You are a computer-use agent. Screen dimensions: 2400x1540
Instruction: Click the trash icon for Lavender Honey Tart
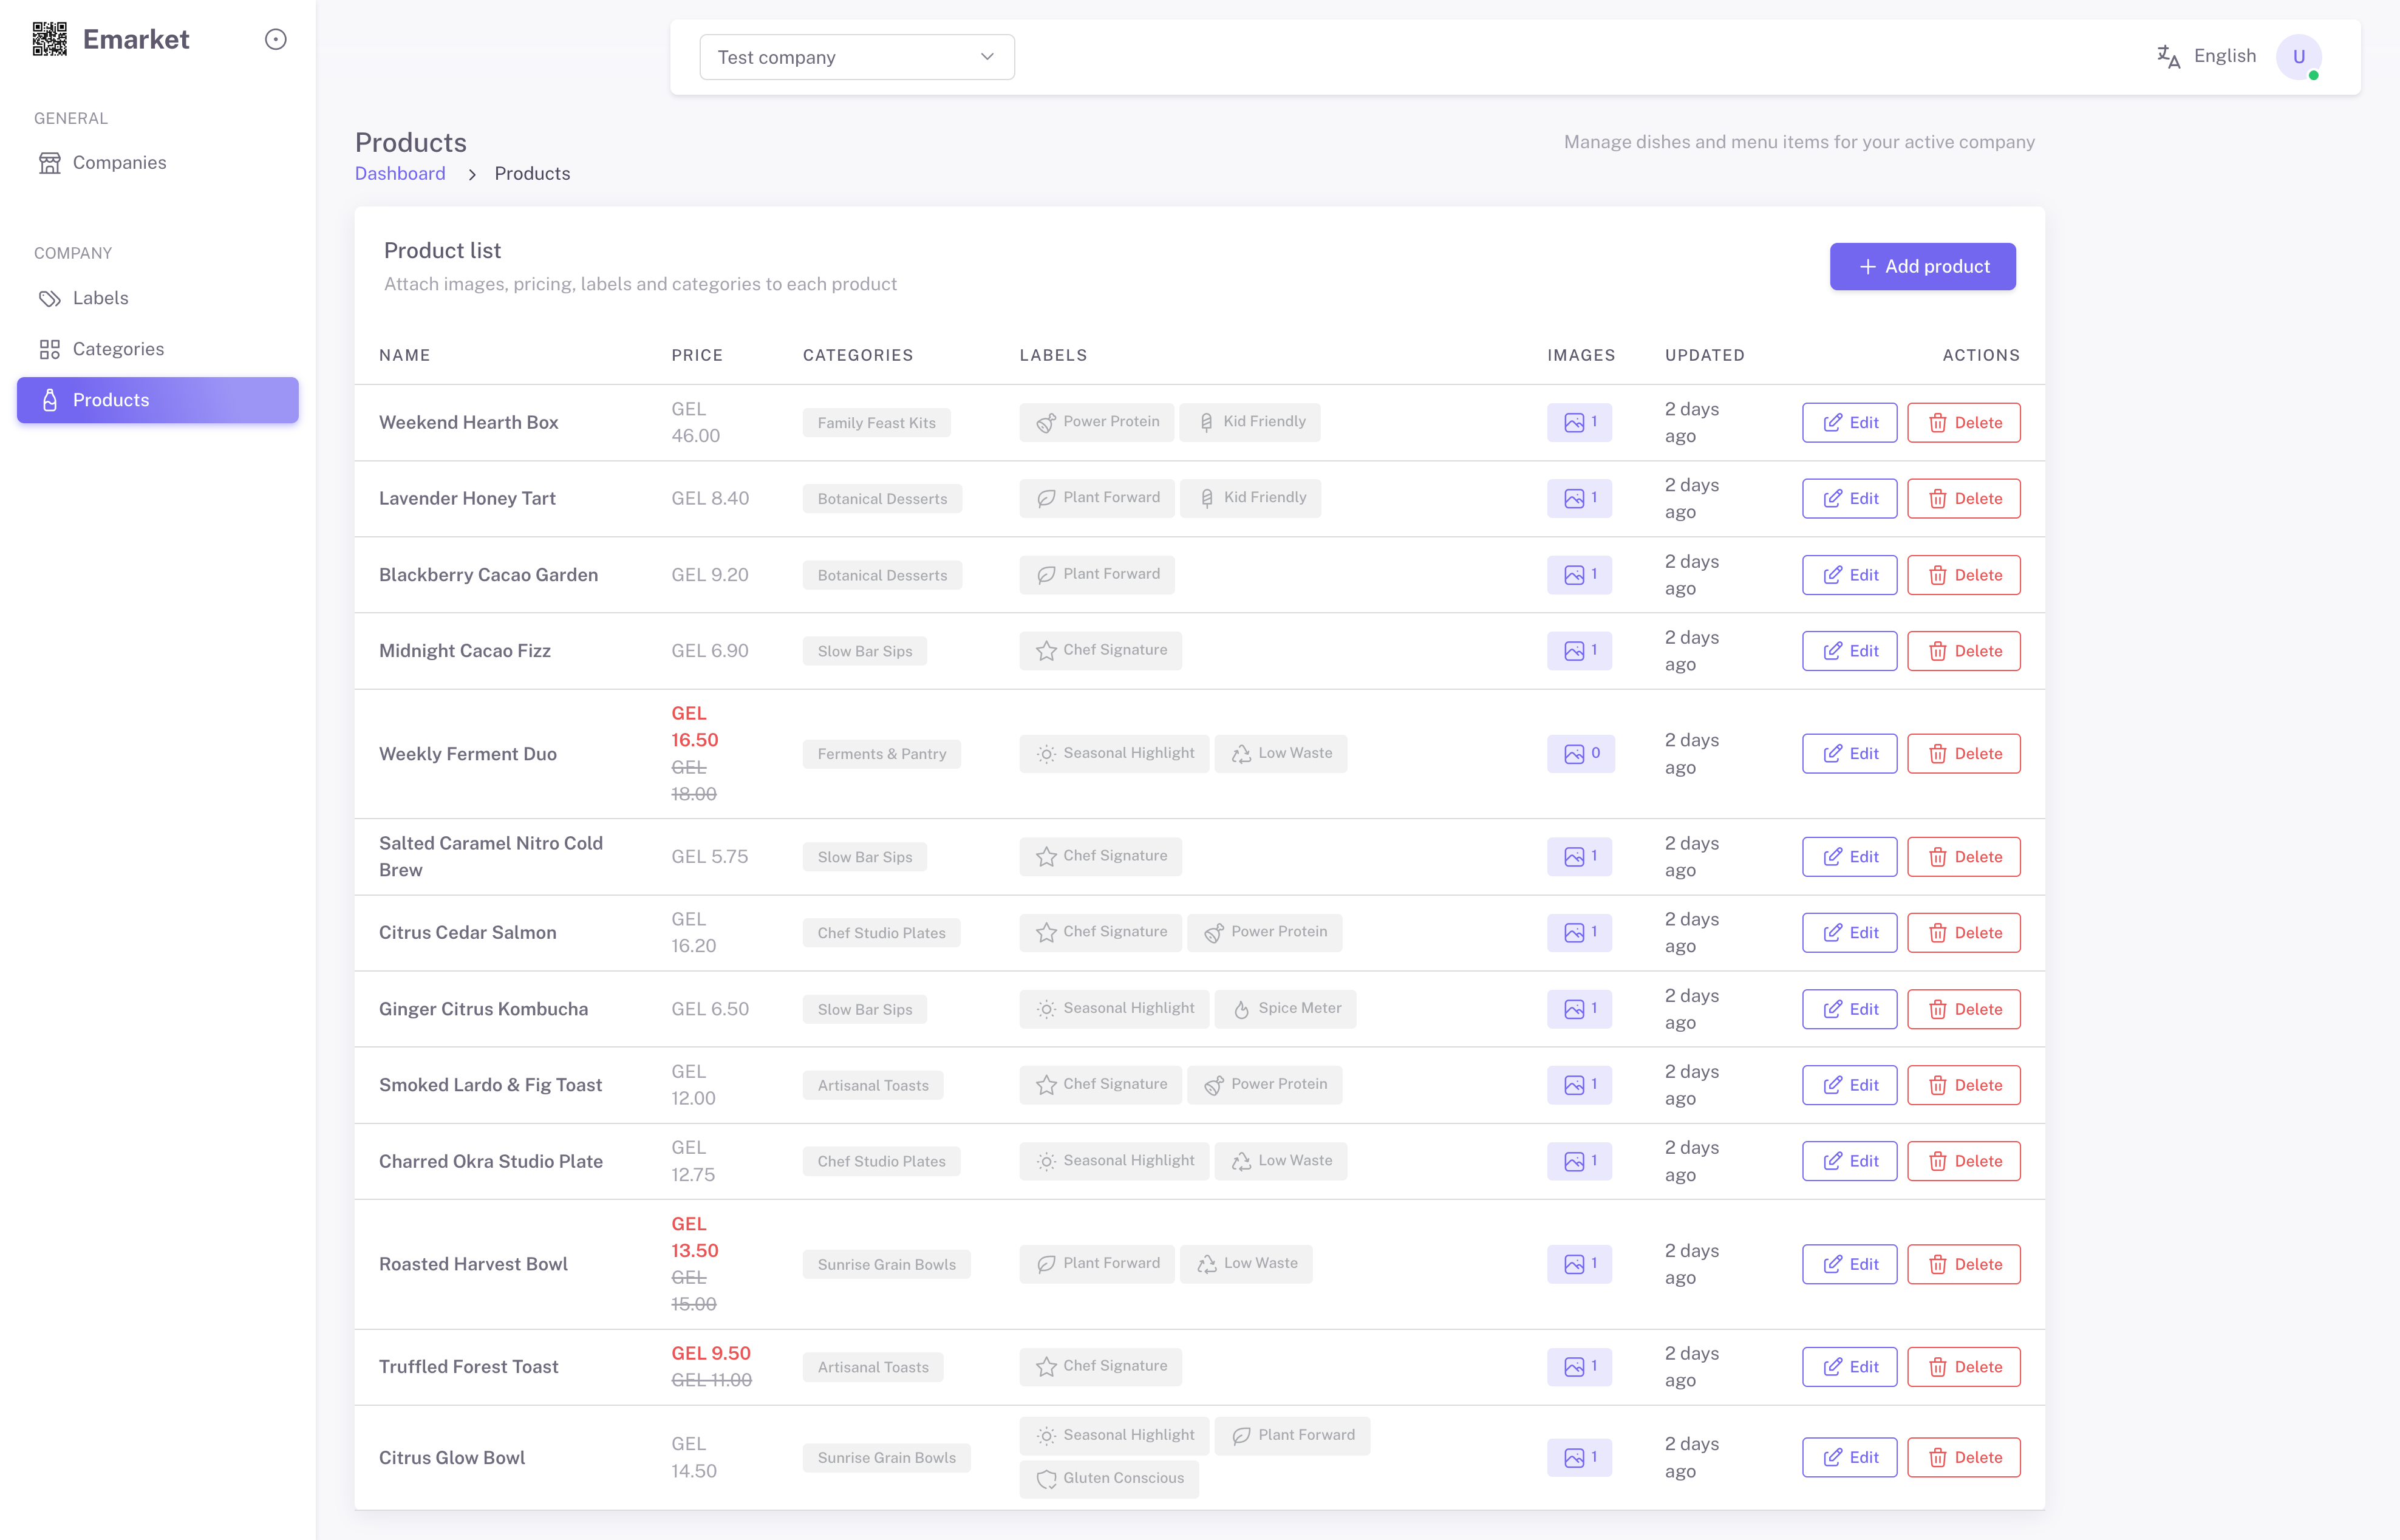click(1938, 498)
